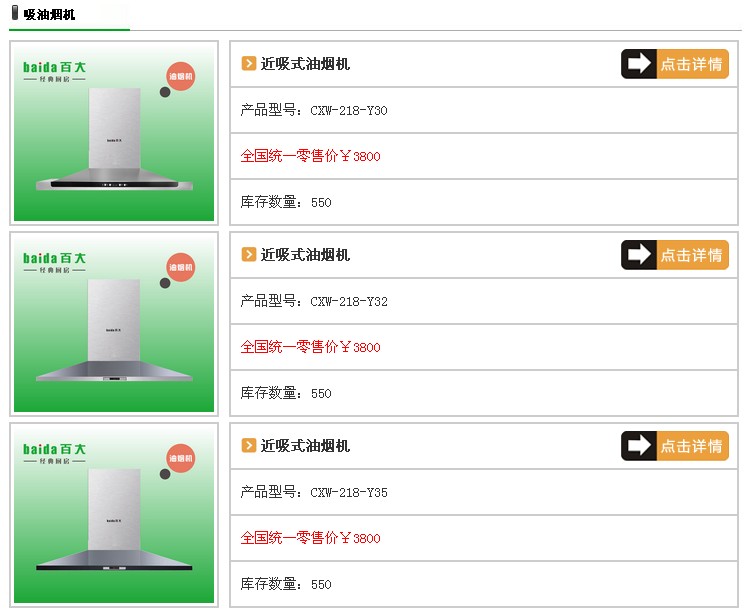
Task: Click the first product title 近吸式油烟机
Action: 305,64
